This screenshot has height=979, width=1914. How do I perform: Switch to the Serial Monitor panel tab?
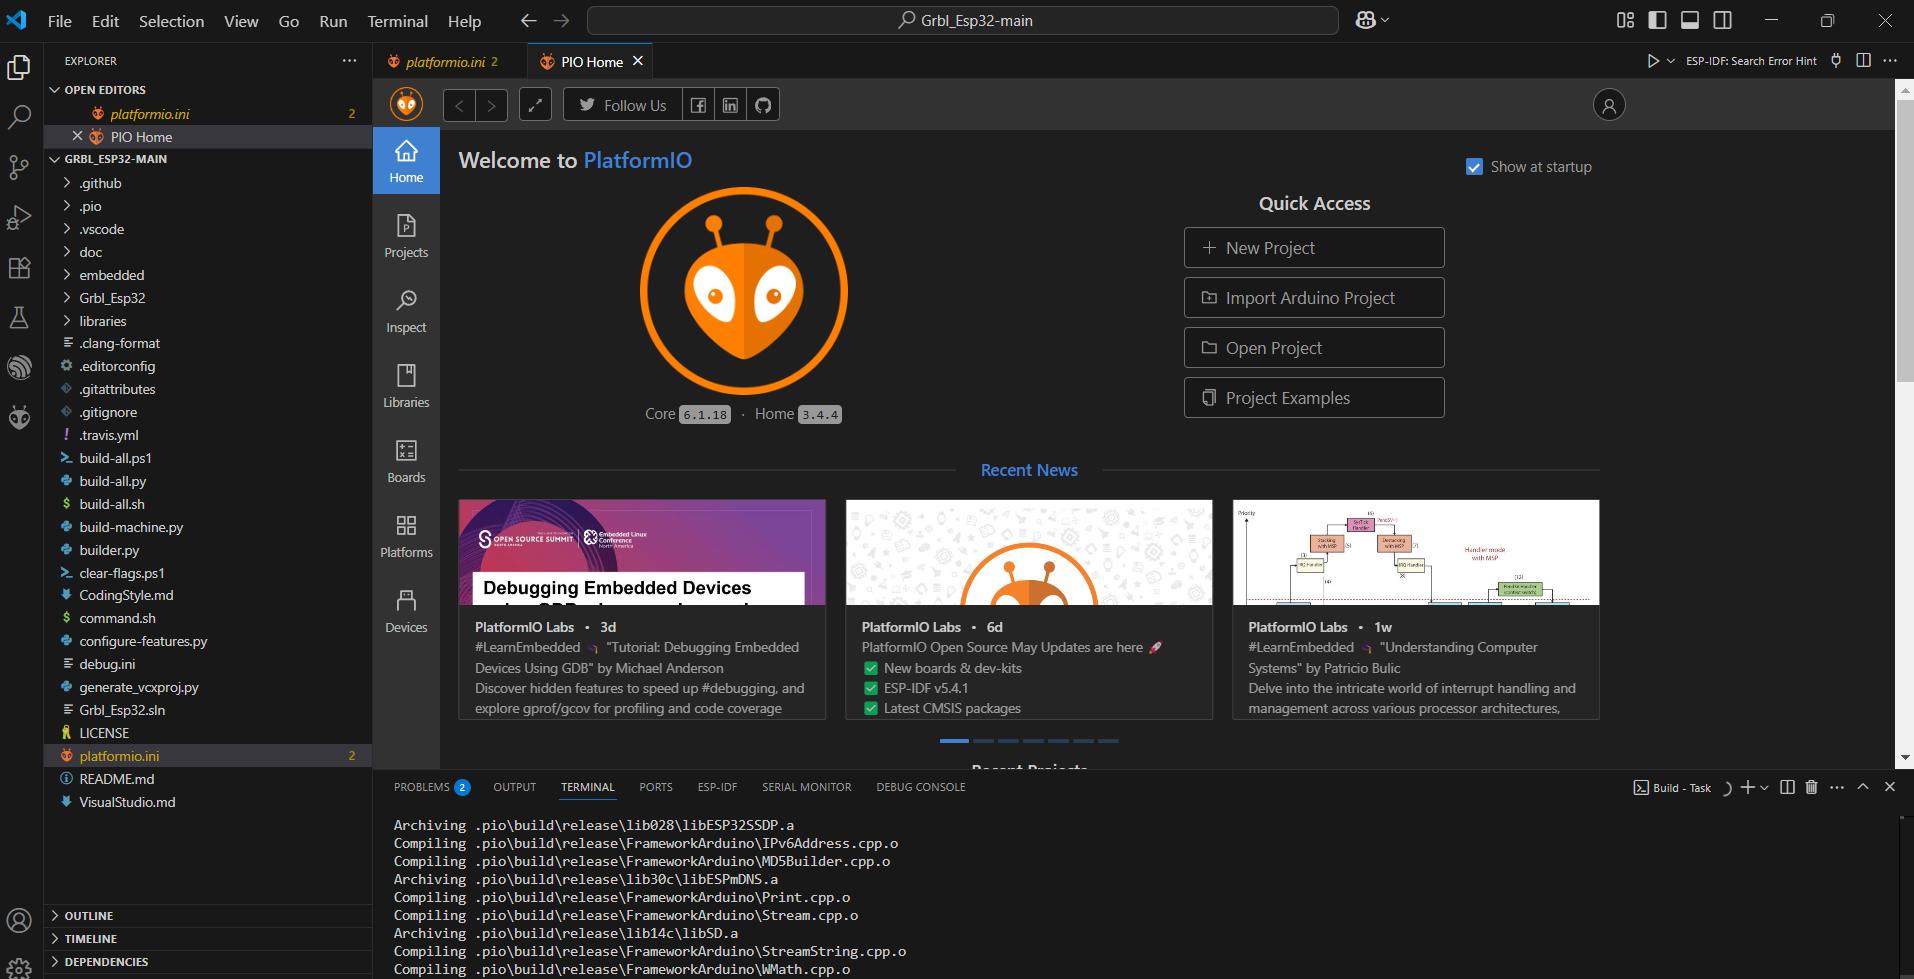pos(806,787)
